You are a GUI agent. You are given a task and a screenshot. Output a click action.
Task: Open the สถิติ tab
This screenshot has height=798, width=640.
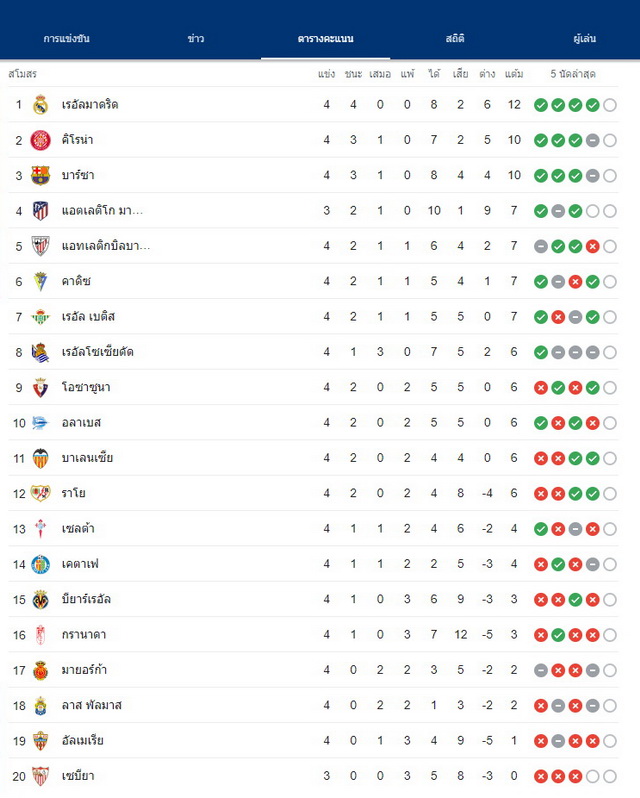455,39
